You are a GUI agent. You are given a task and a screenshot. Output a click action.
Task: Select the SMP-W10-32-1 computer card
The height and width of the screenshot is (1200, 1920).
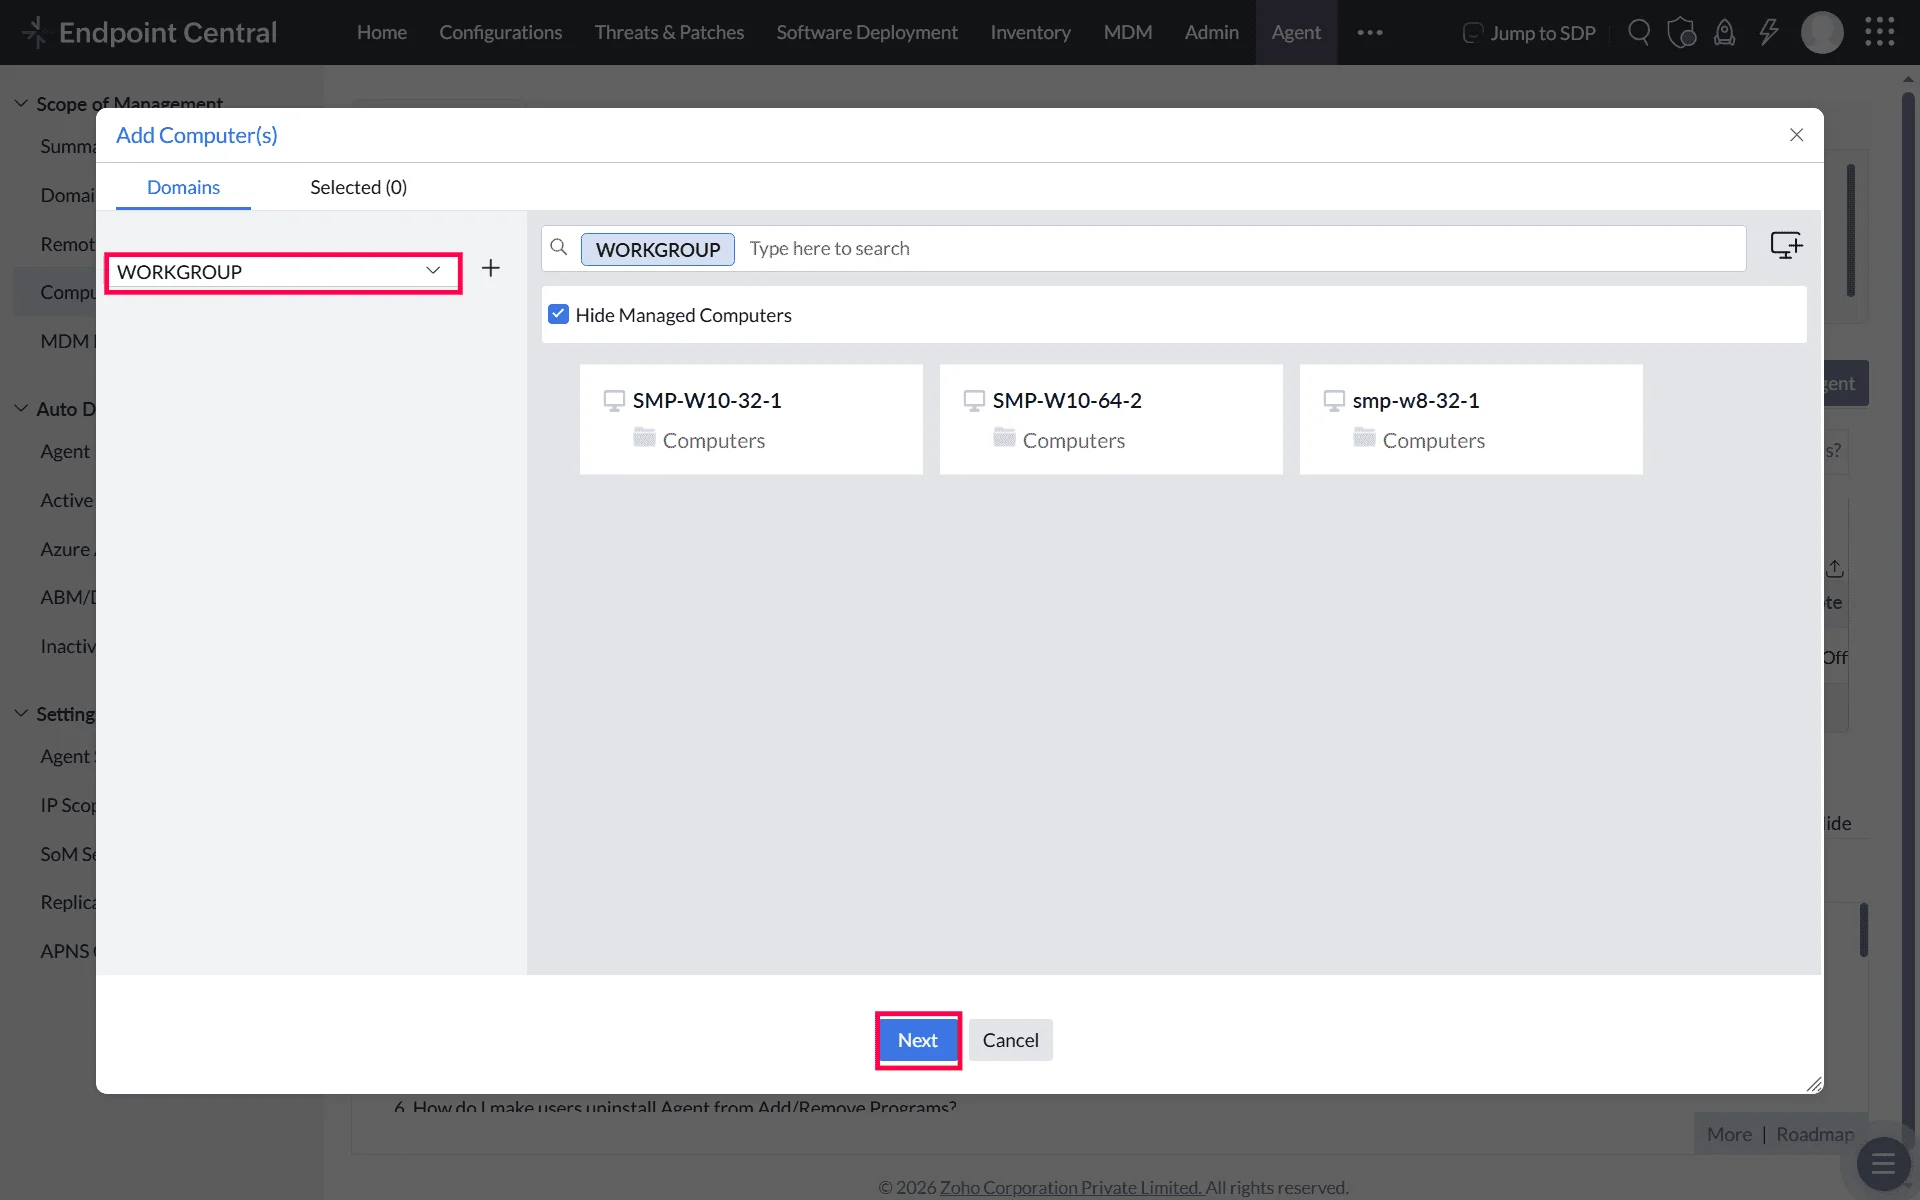coord(751,419)
